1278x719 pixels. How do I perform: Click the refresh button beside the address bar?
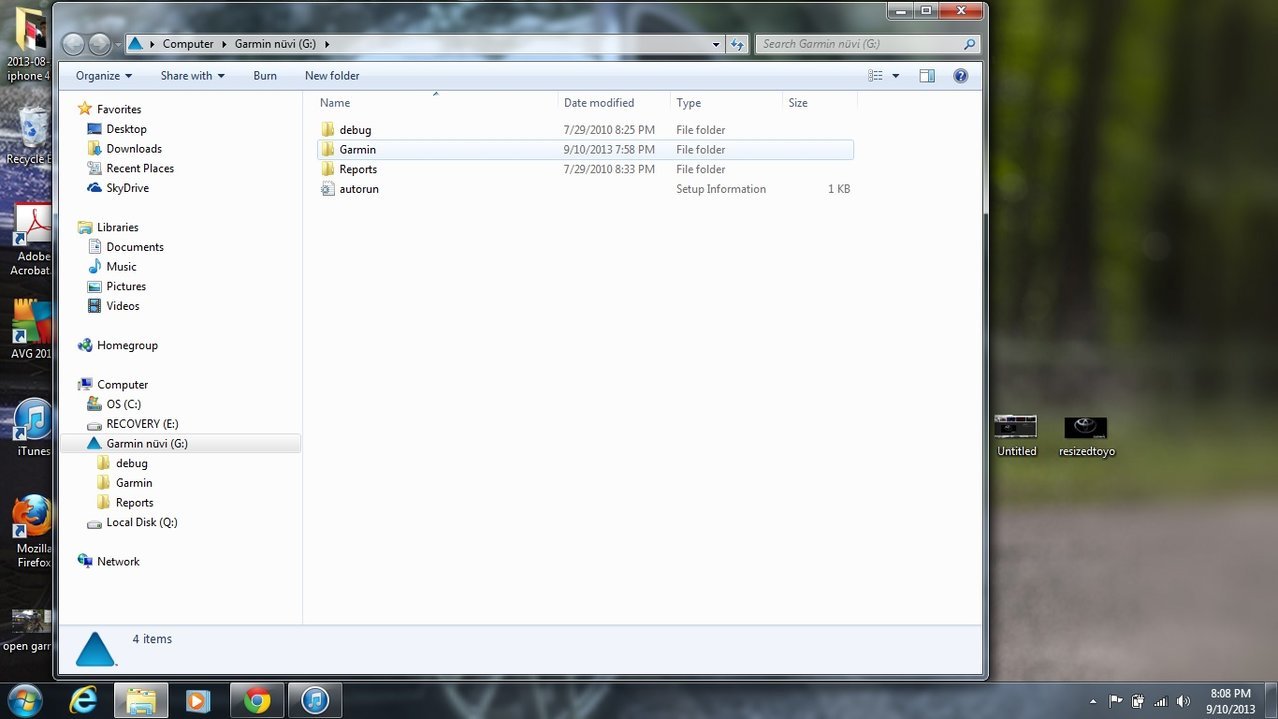coord(737,44)
